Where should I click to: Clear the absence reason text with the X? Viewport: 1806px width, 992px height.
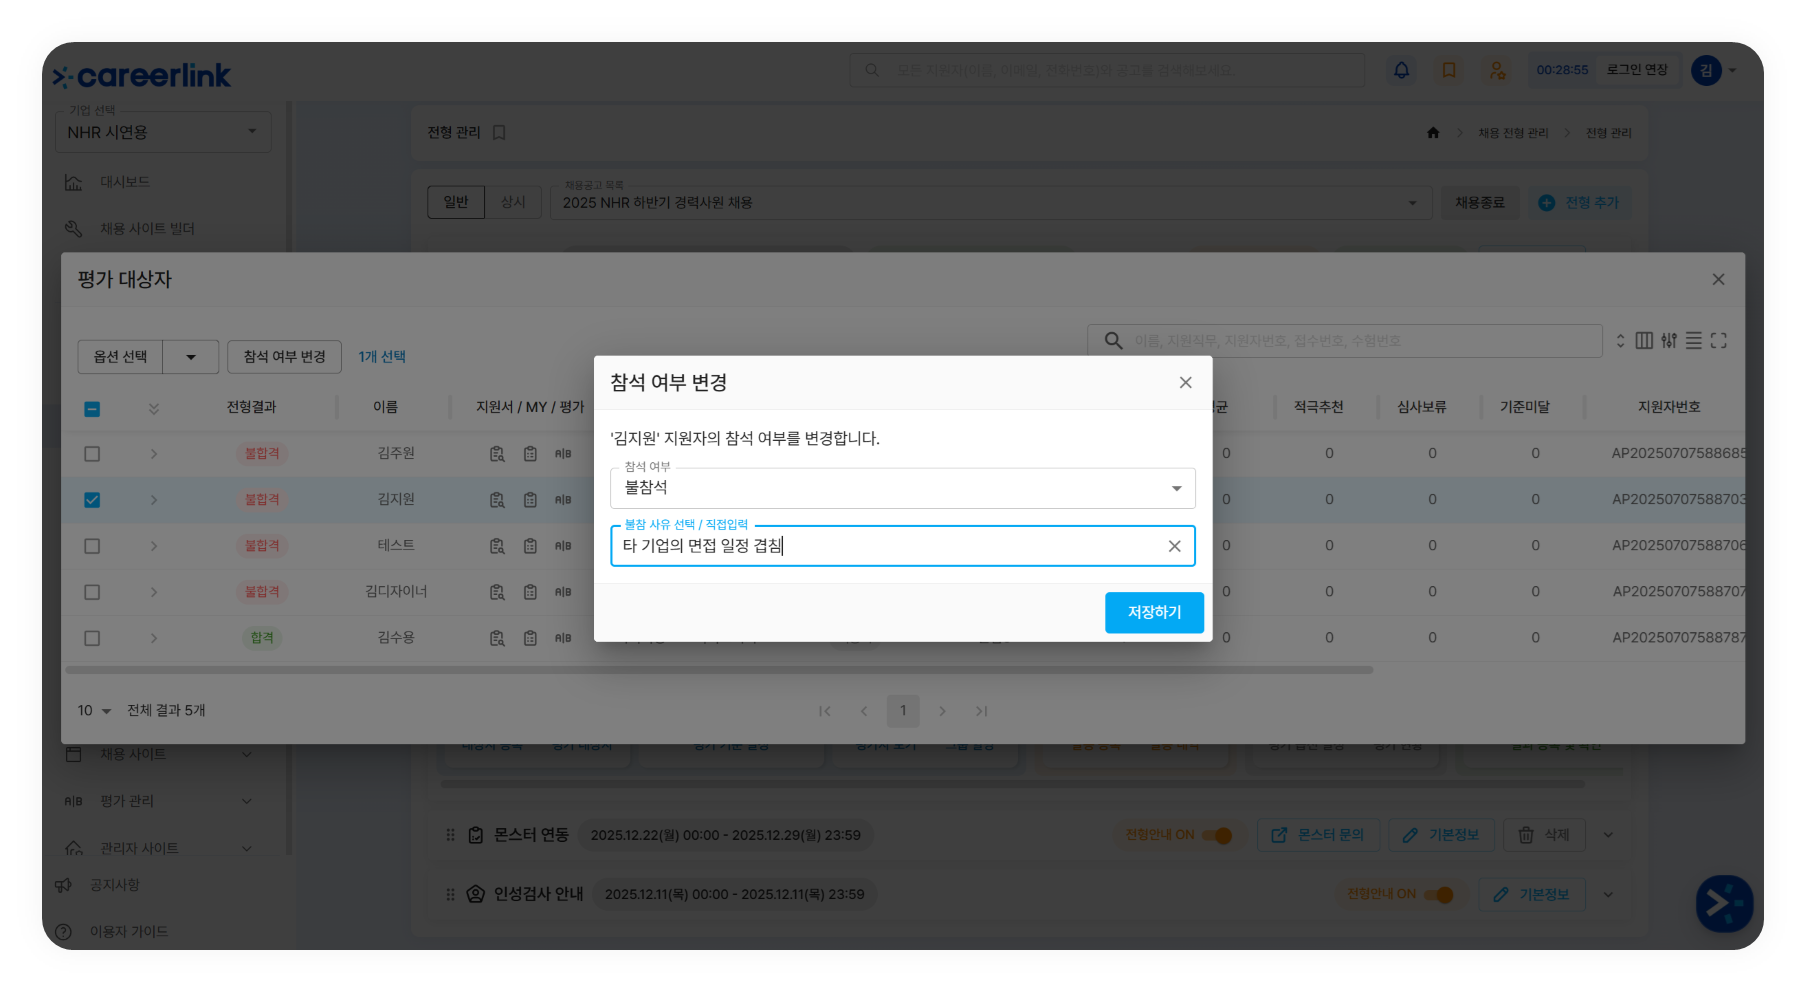[x=1175, y=546]
